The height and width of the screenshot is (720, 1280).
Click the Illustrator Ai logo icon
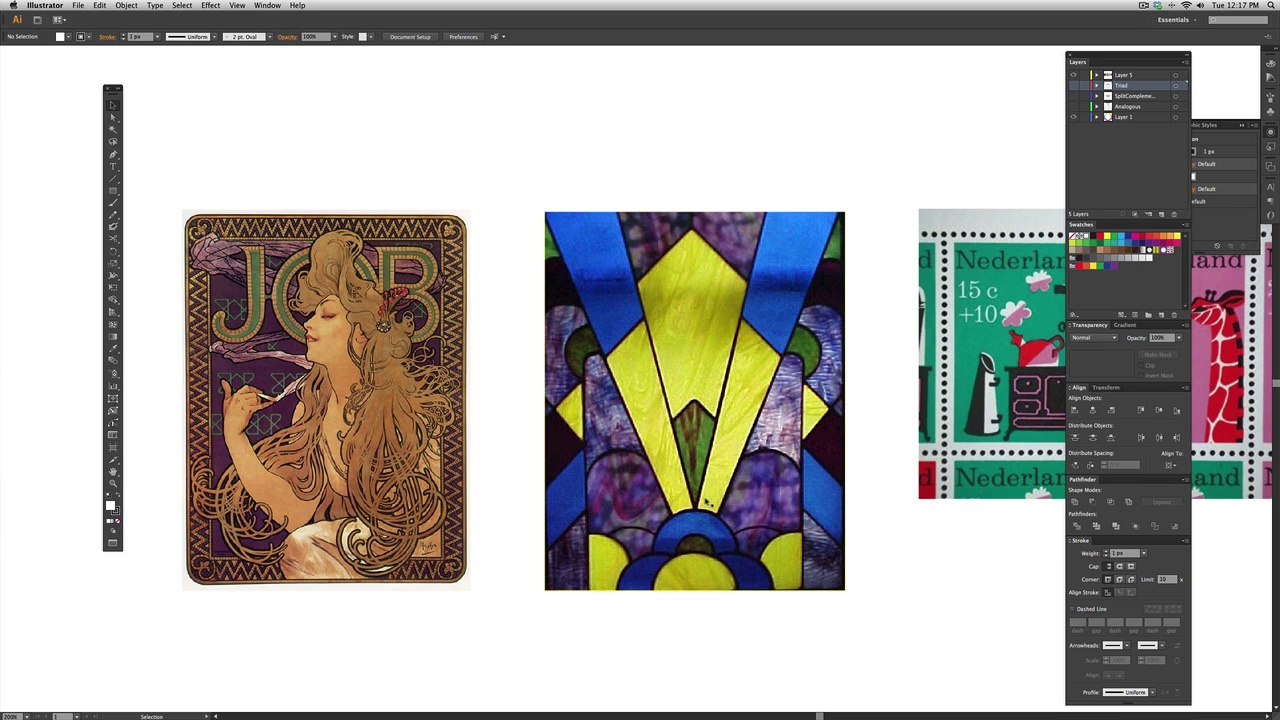tap(17, 20)
